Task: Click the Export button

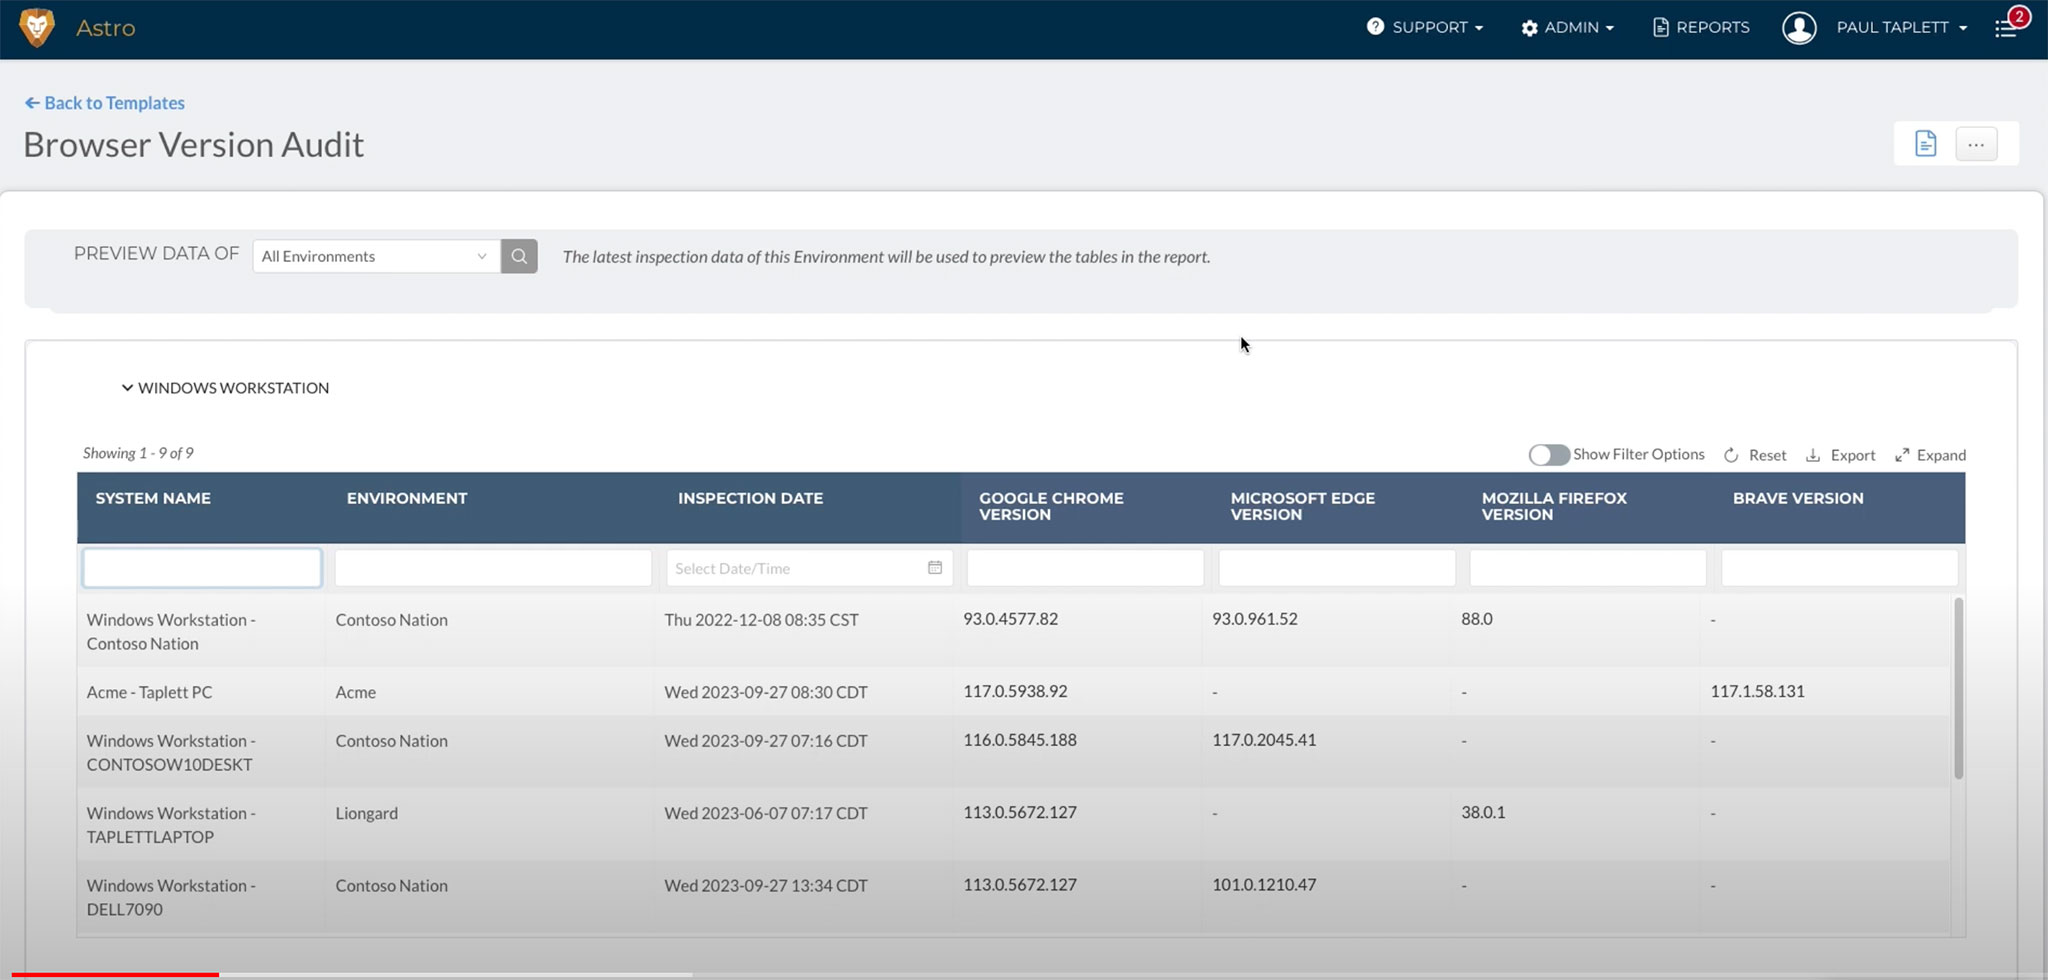Action: click(1840, 455)
